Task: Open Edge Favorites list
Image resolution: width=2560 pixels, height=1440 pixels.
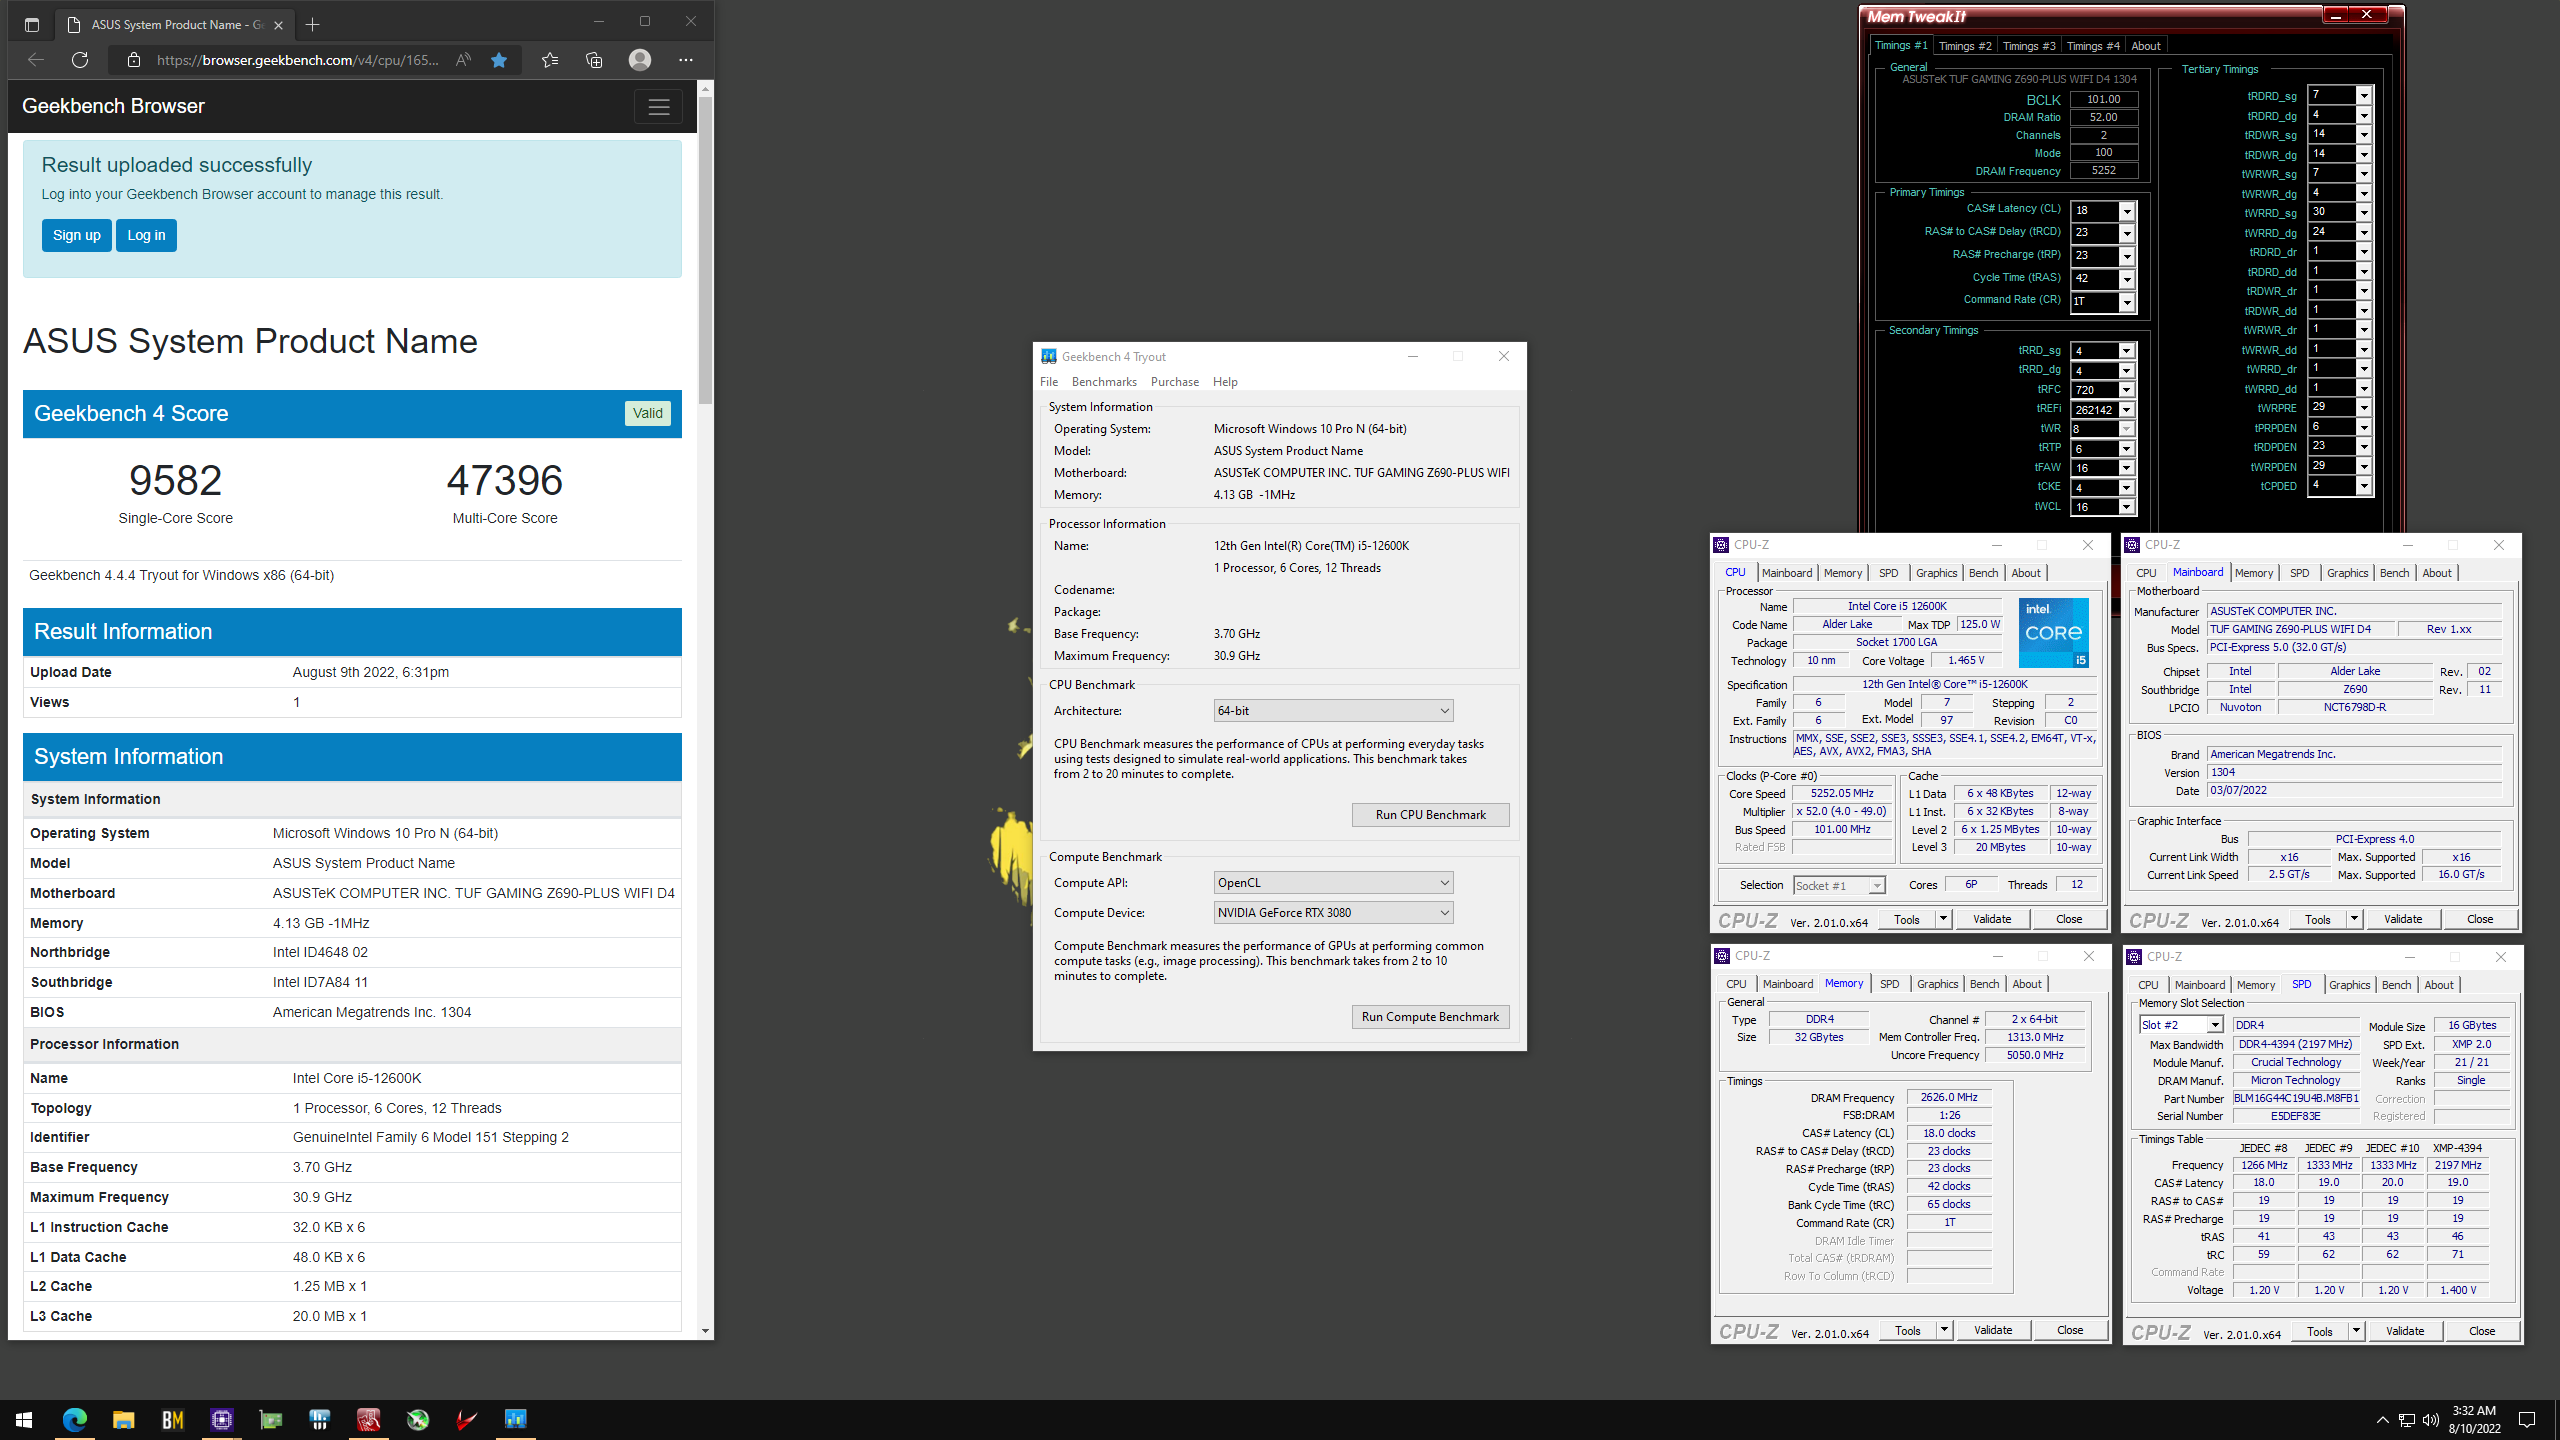Action: (550, 60)
